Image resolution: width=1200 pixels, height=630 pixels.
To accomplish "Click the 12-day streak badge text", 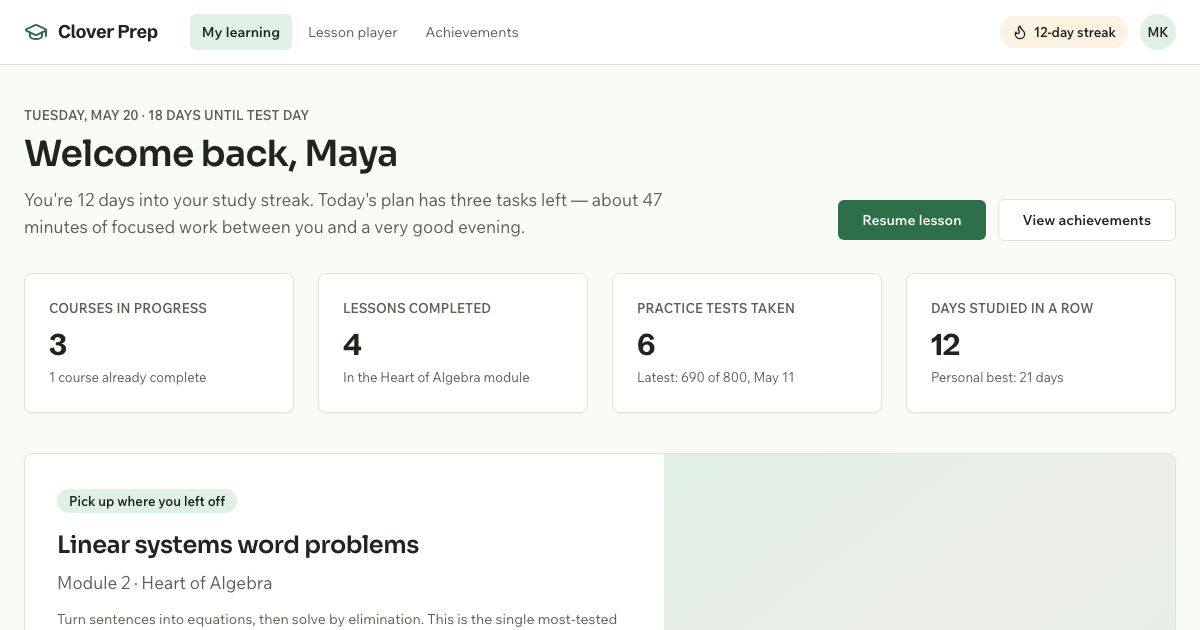I will click(1075, 32).
